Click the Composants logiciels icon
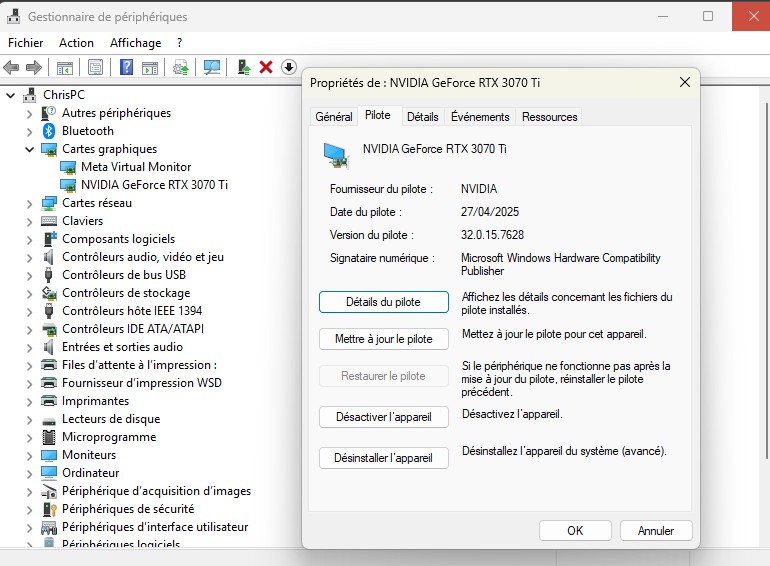The image size is (770, 566). coord(49,239)
